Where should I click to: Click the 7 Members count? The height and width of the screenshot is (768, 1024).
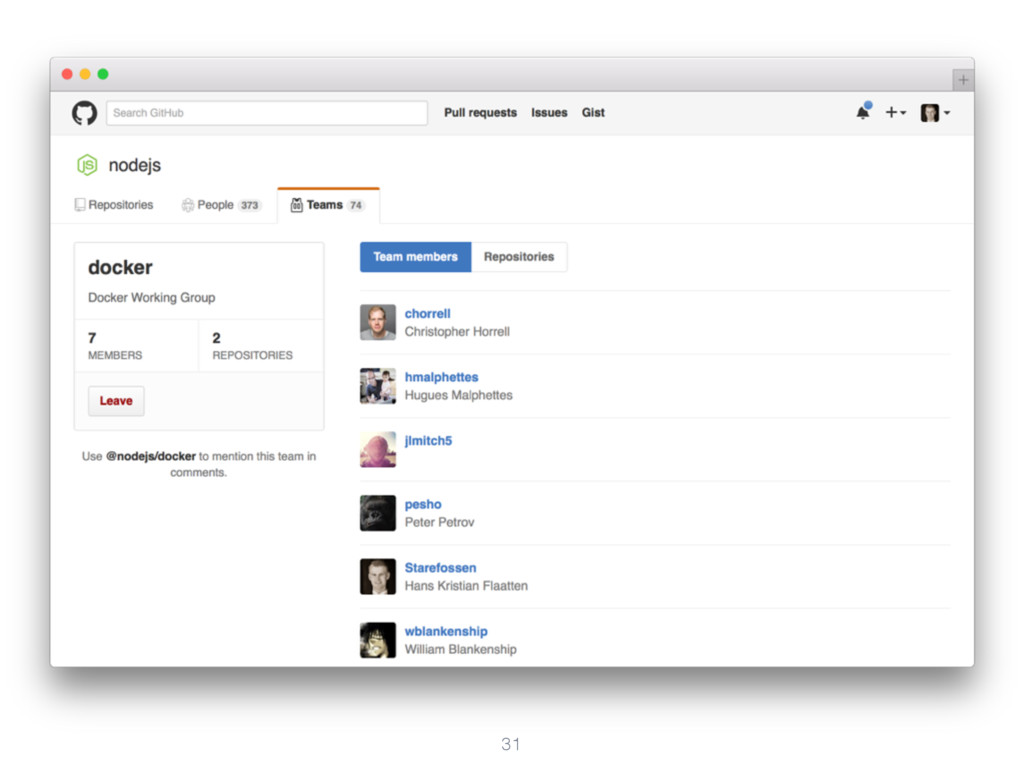[115, 345]
